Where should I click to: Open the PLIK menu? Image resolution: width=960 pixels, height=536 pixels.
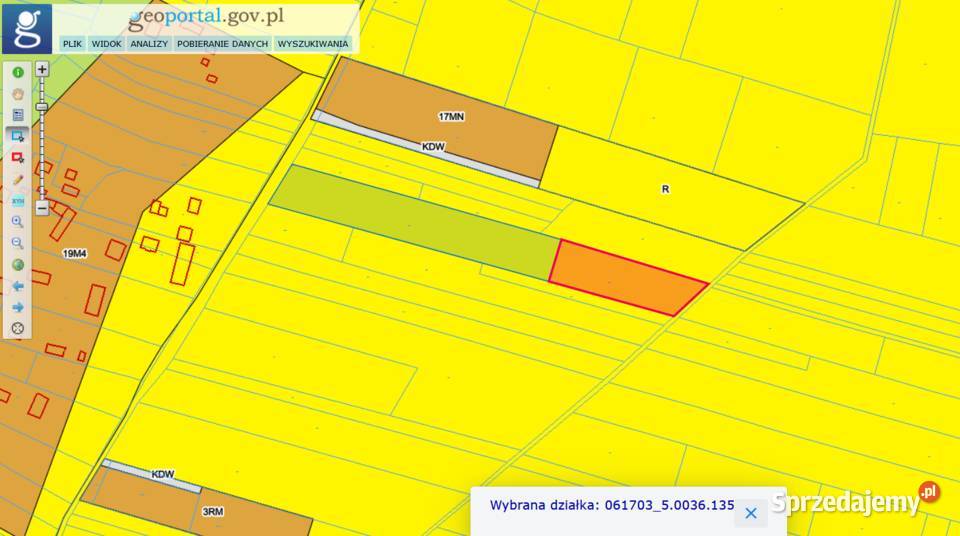[x=72, y=44]
